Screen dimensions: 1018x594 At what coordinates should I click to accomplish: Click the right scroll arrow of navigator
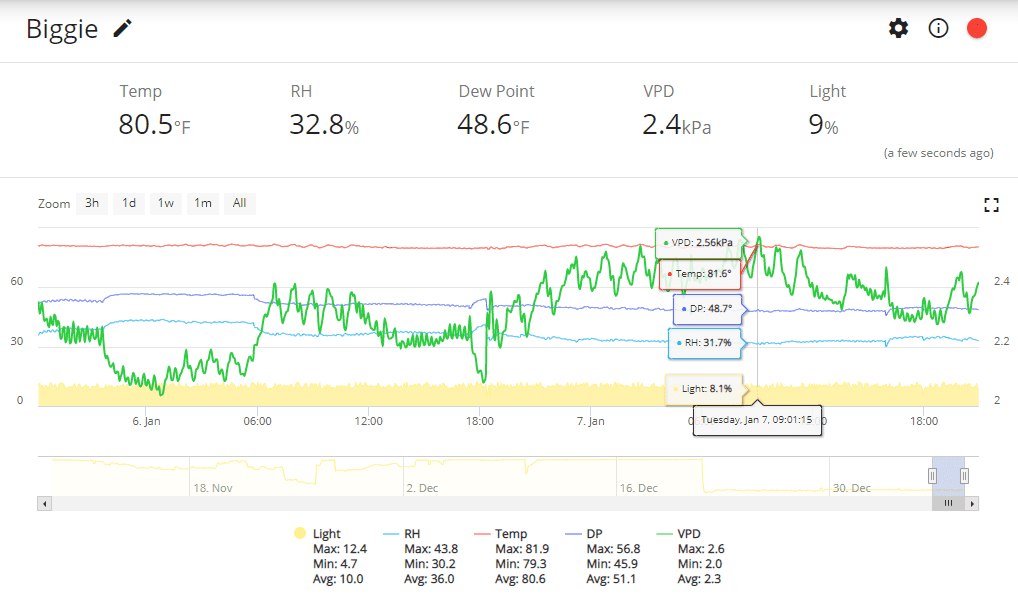coord(972,504)
